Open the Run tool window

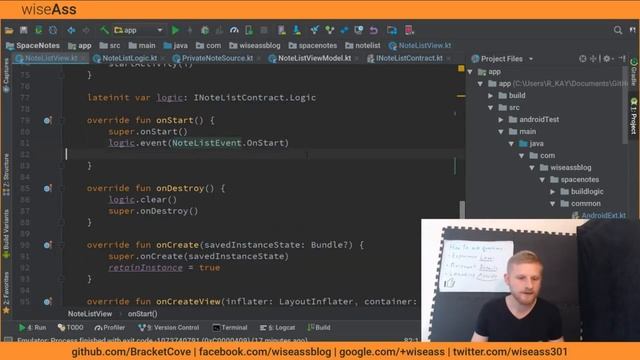[x=33, y=328]
